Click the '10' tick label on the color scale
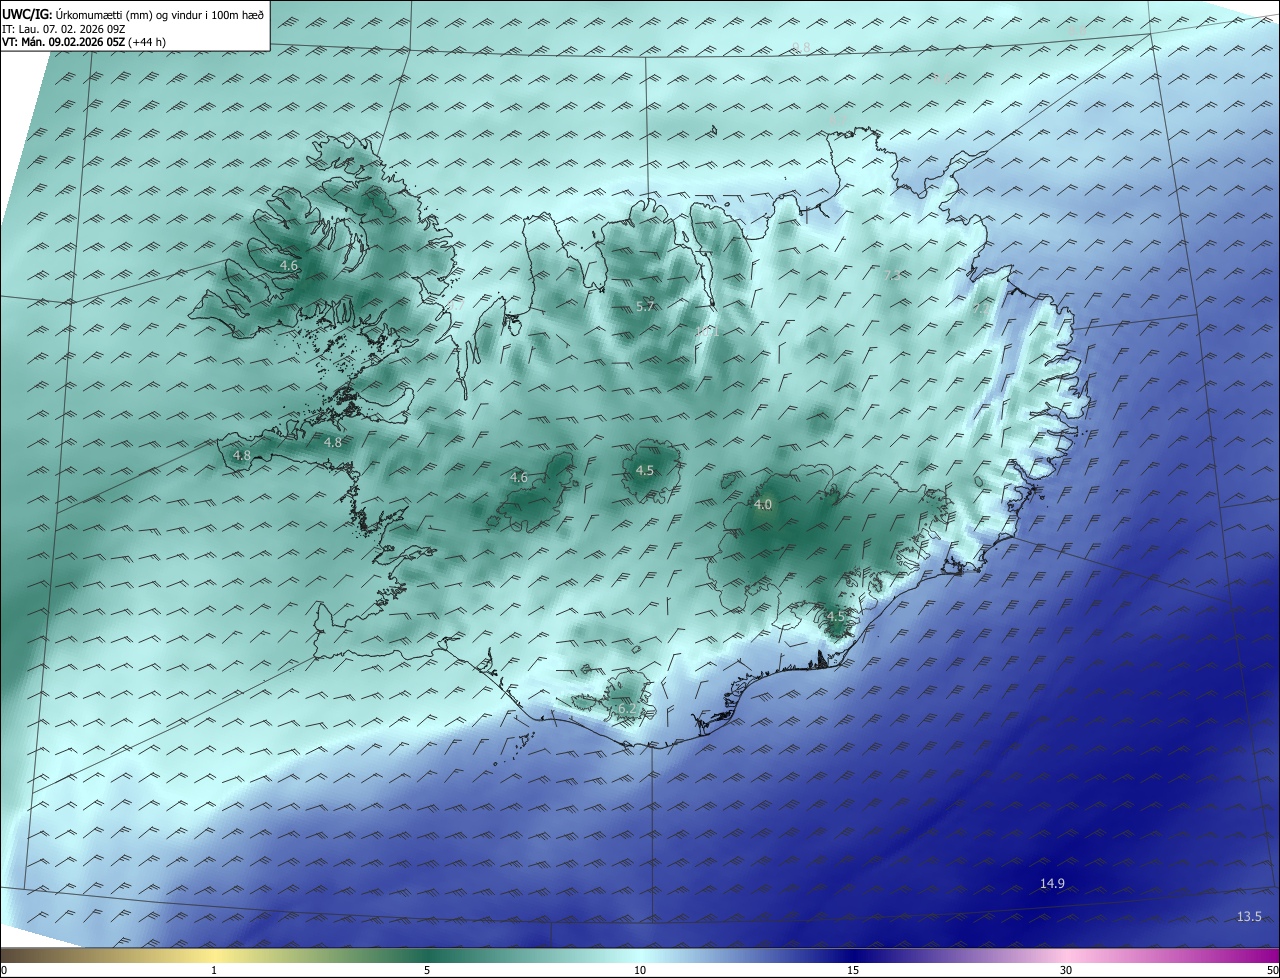The width and height of the screenshot is (1280, 978). pos(640,970)
